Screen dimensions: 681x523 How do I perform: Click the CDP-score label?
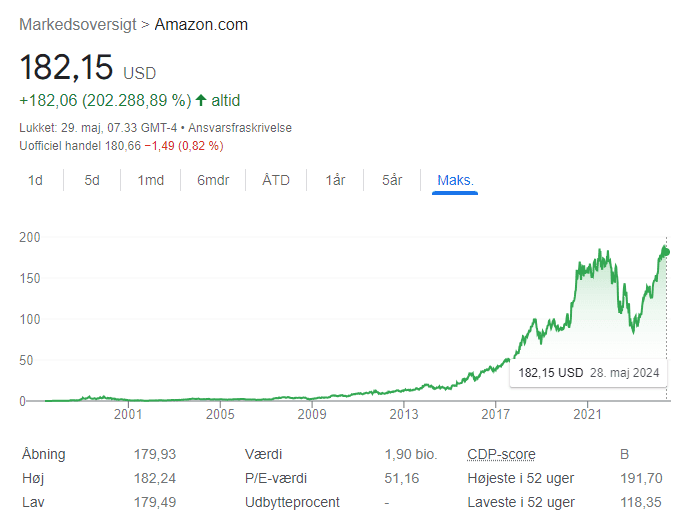point(501,454)
